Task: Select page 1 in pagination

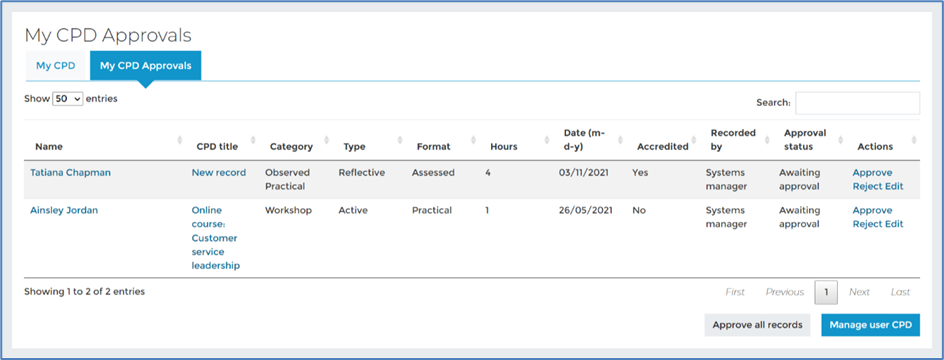Action: 826,293
